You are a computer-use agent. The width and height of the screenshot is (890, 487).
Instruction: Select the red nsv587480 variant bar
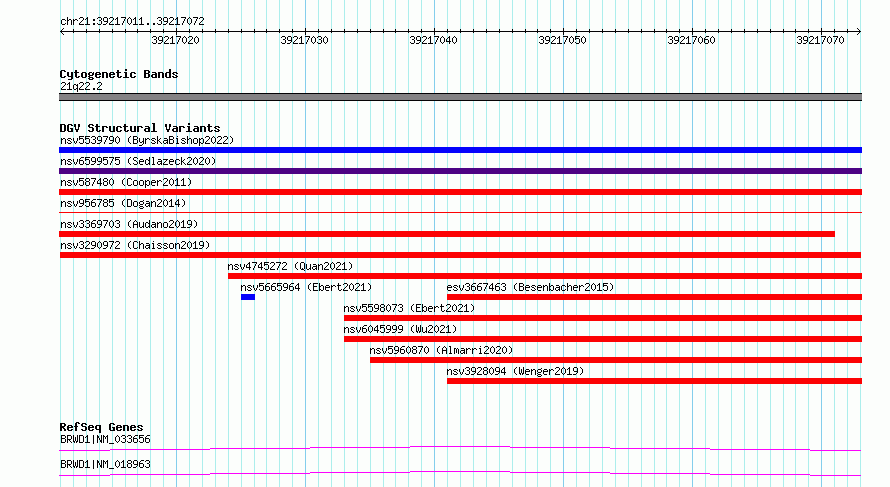point(460,192)
